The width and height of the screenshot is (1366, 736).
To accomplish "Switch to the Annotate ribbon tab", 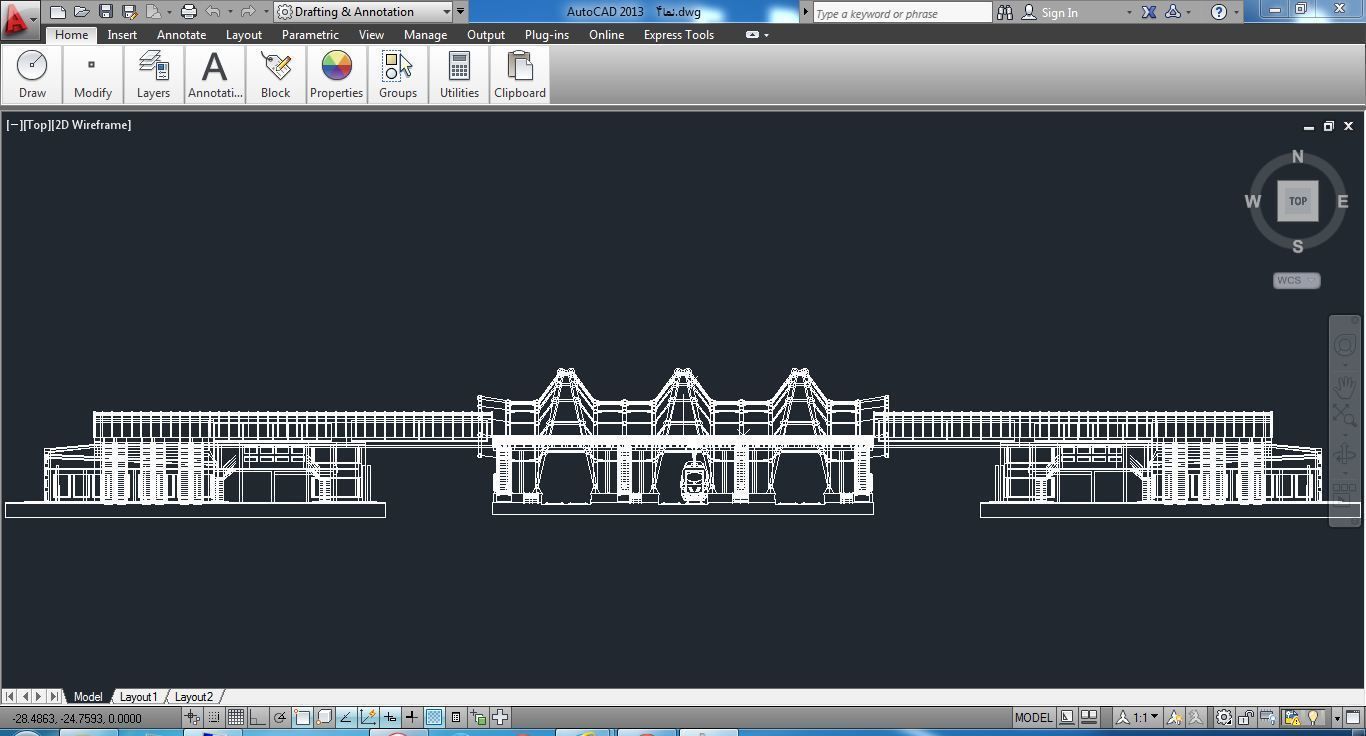I will pyautogui.click(x=181, y=35).
